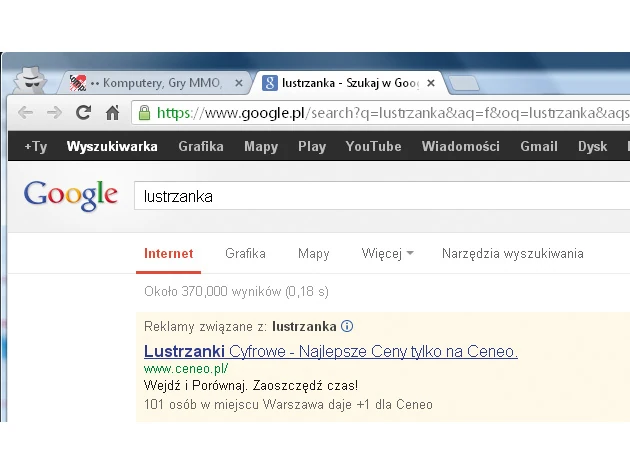This screenshot has width=630, height=473.
Task: Click the Google favicon on lustrzanka tab
Action: point(270,83)
